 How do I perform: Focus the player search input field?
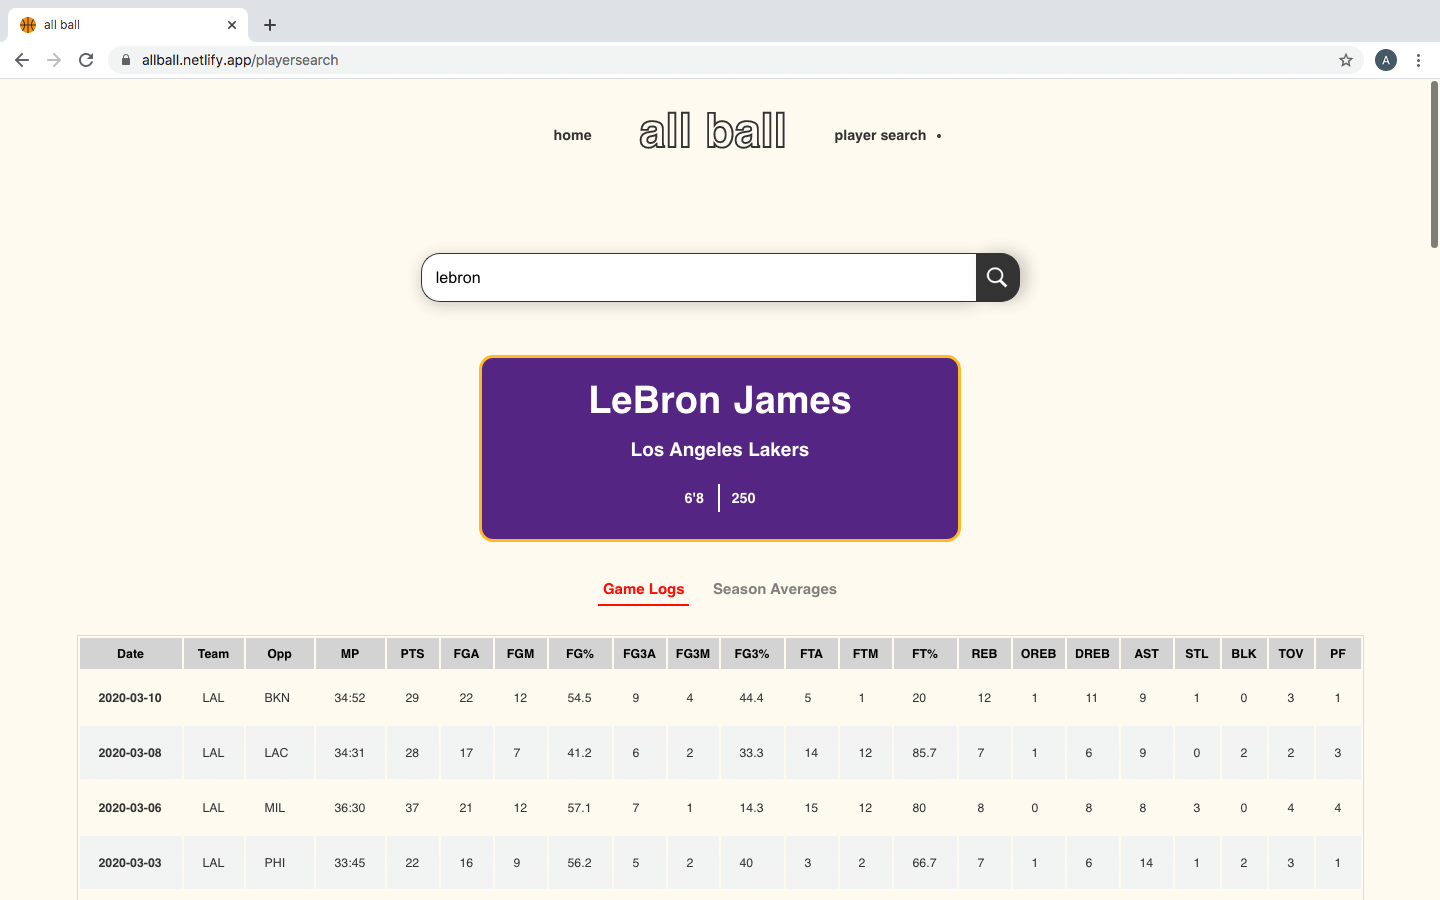point(699,277)
